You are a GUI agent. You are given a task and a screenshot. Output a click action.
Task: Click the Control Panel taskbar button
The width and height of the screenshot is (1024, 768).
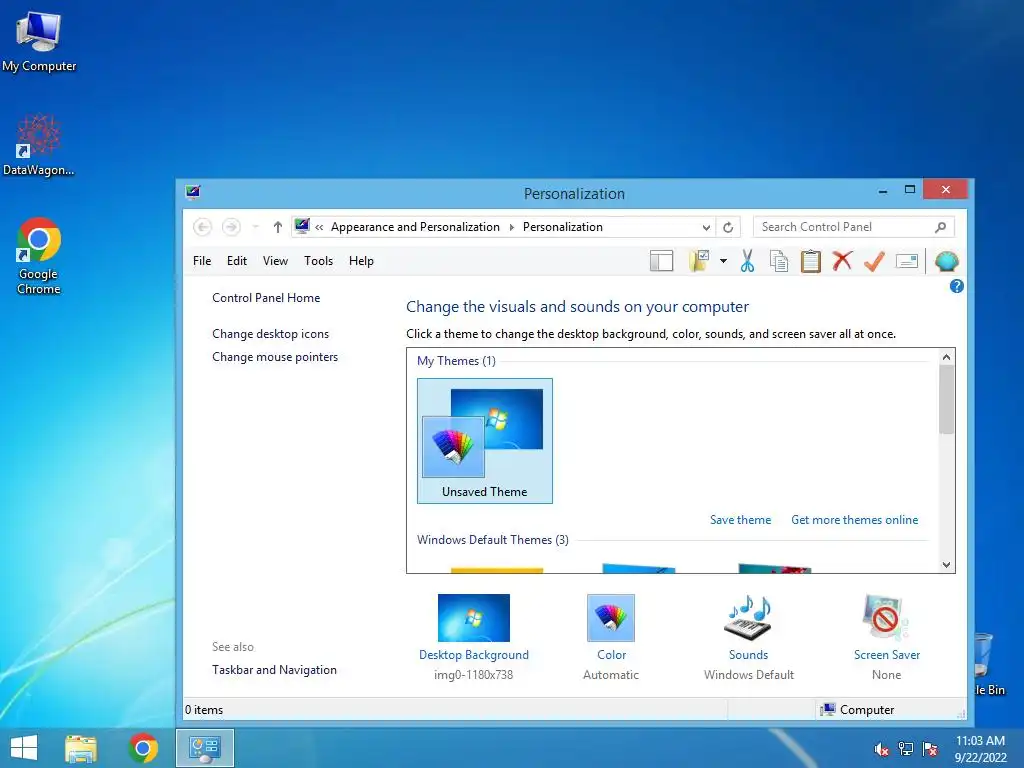point(205,748)
